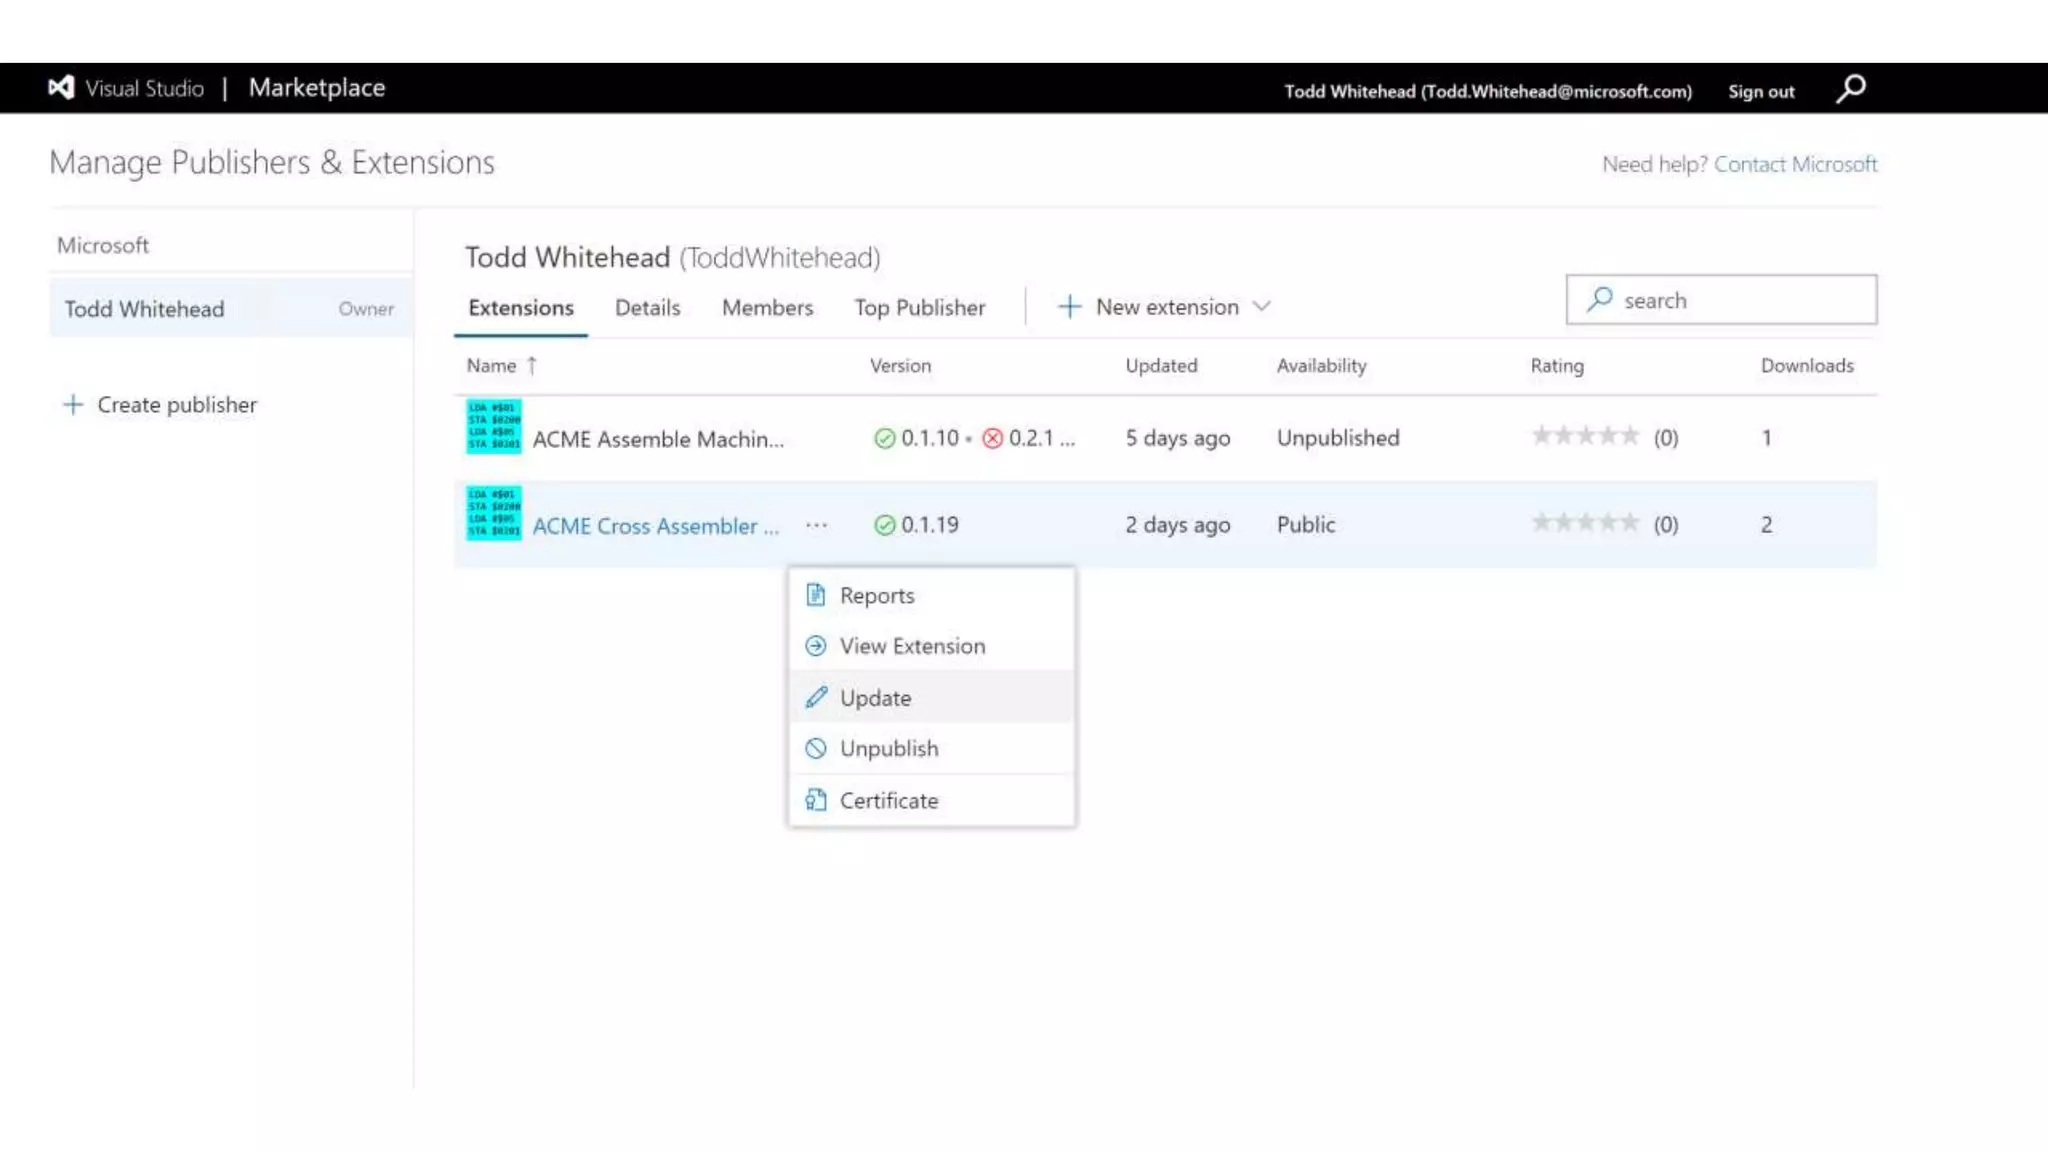The image size is (2048, 1152).
Task: Go to Top Publisher tab
Action: [919, 308]
